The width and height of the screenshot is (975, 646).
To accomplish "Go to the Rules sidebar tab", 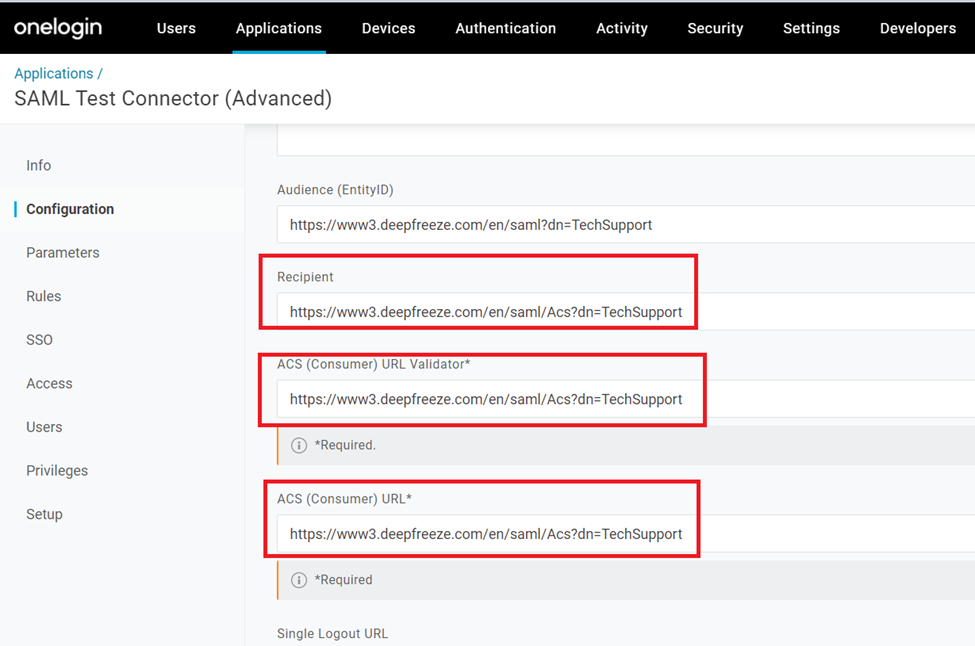I will tap(44, 296).
